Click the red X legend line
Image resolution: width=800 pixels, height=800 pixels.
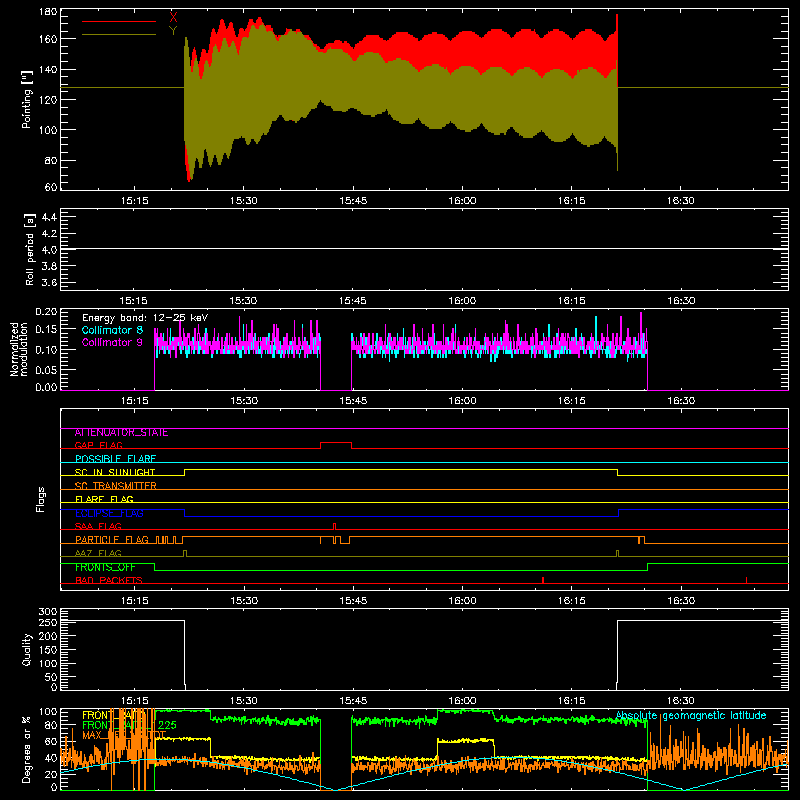point(119,21)
